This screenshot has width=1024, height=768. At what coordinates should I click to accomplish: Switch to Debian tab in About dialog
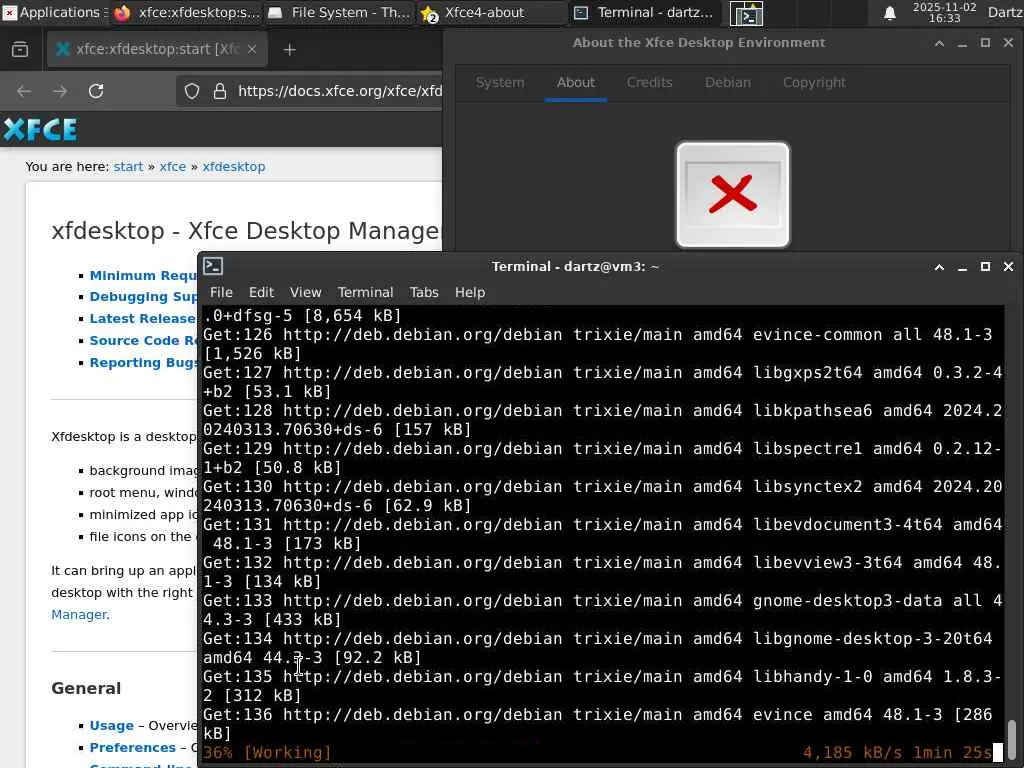[728, 82]
